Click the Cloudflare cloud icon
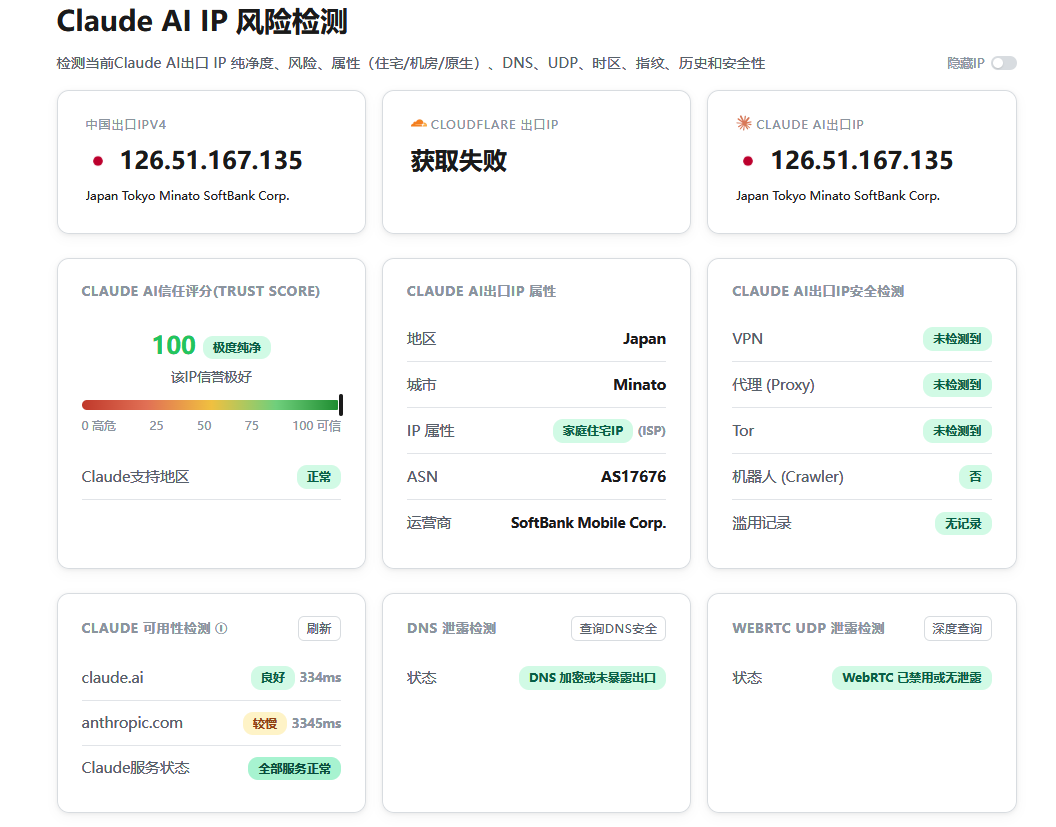This screenshot has height=827, width=1056. point(418,124)
